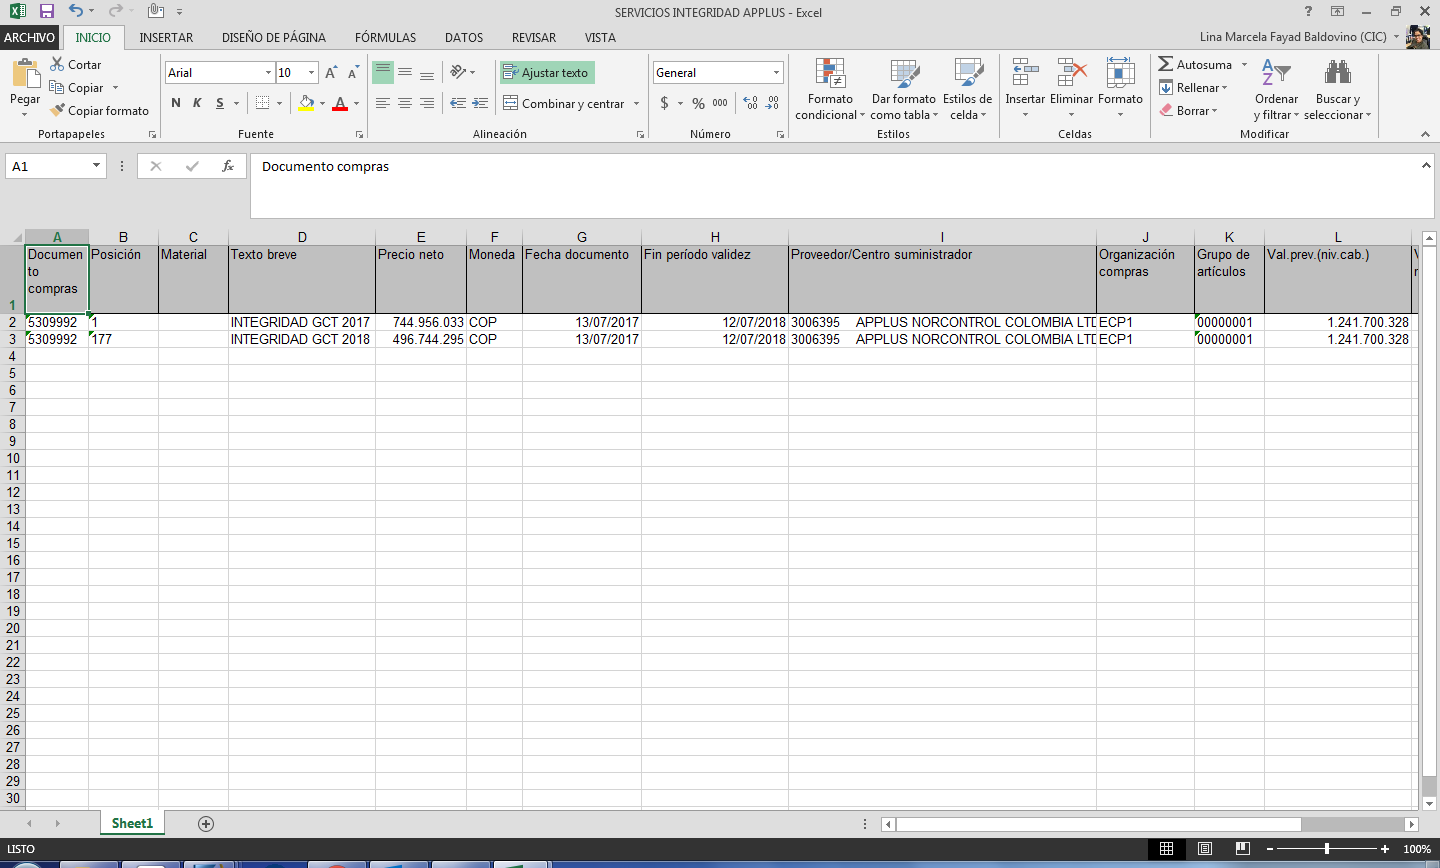Decrease decimal places
The image size is (1440, 868).
pyautogui.click(x=773, y=103)
